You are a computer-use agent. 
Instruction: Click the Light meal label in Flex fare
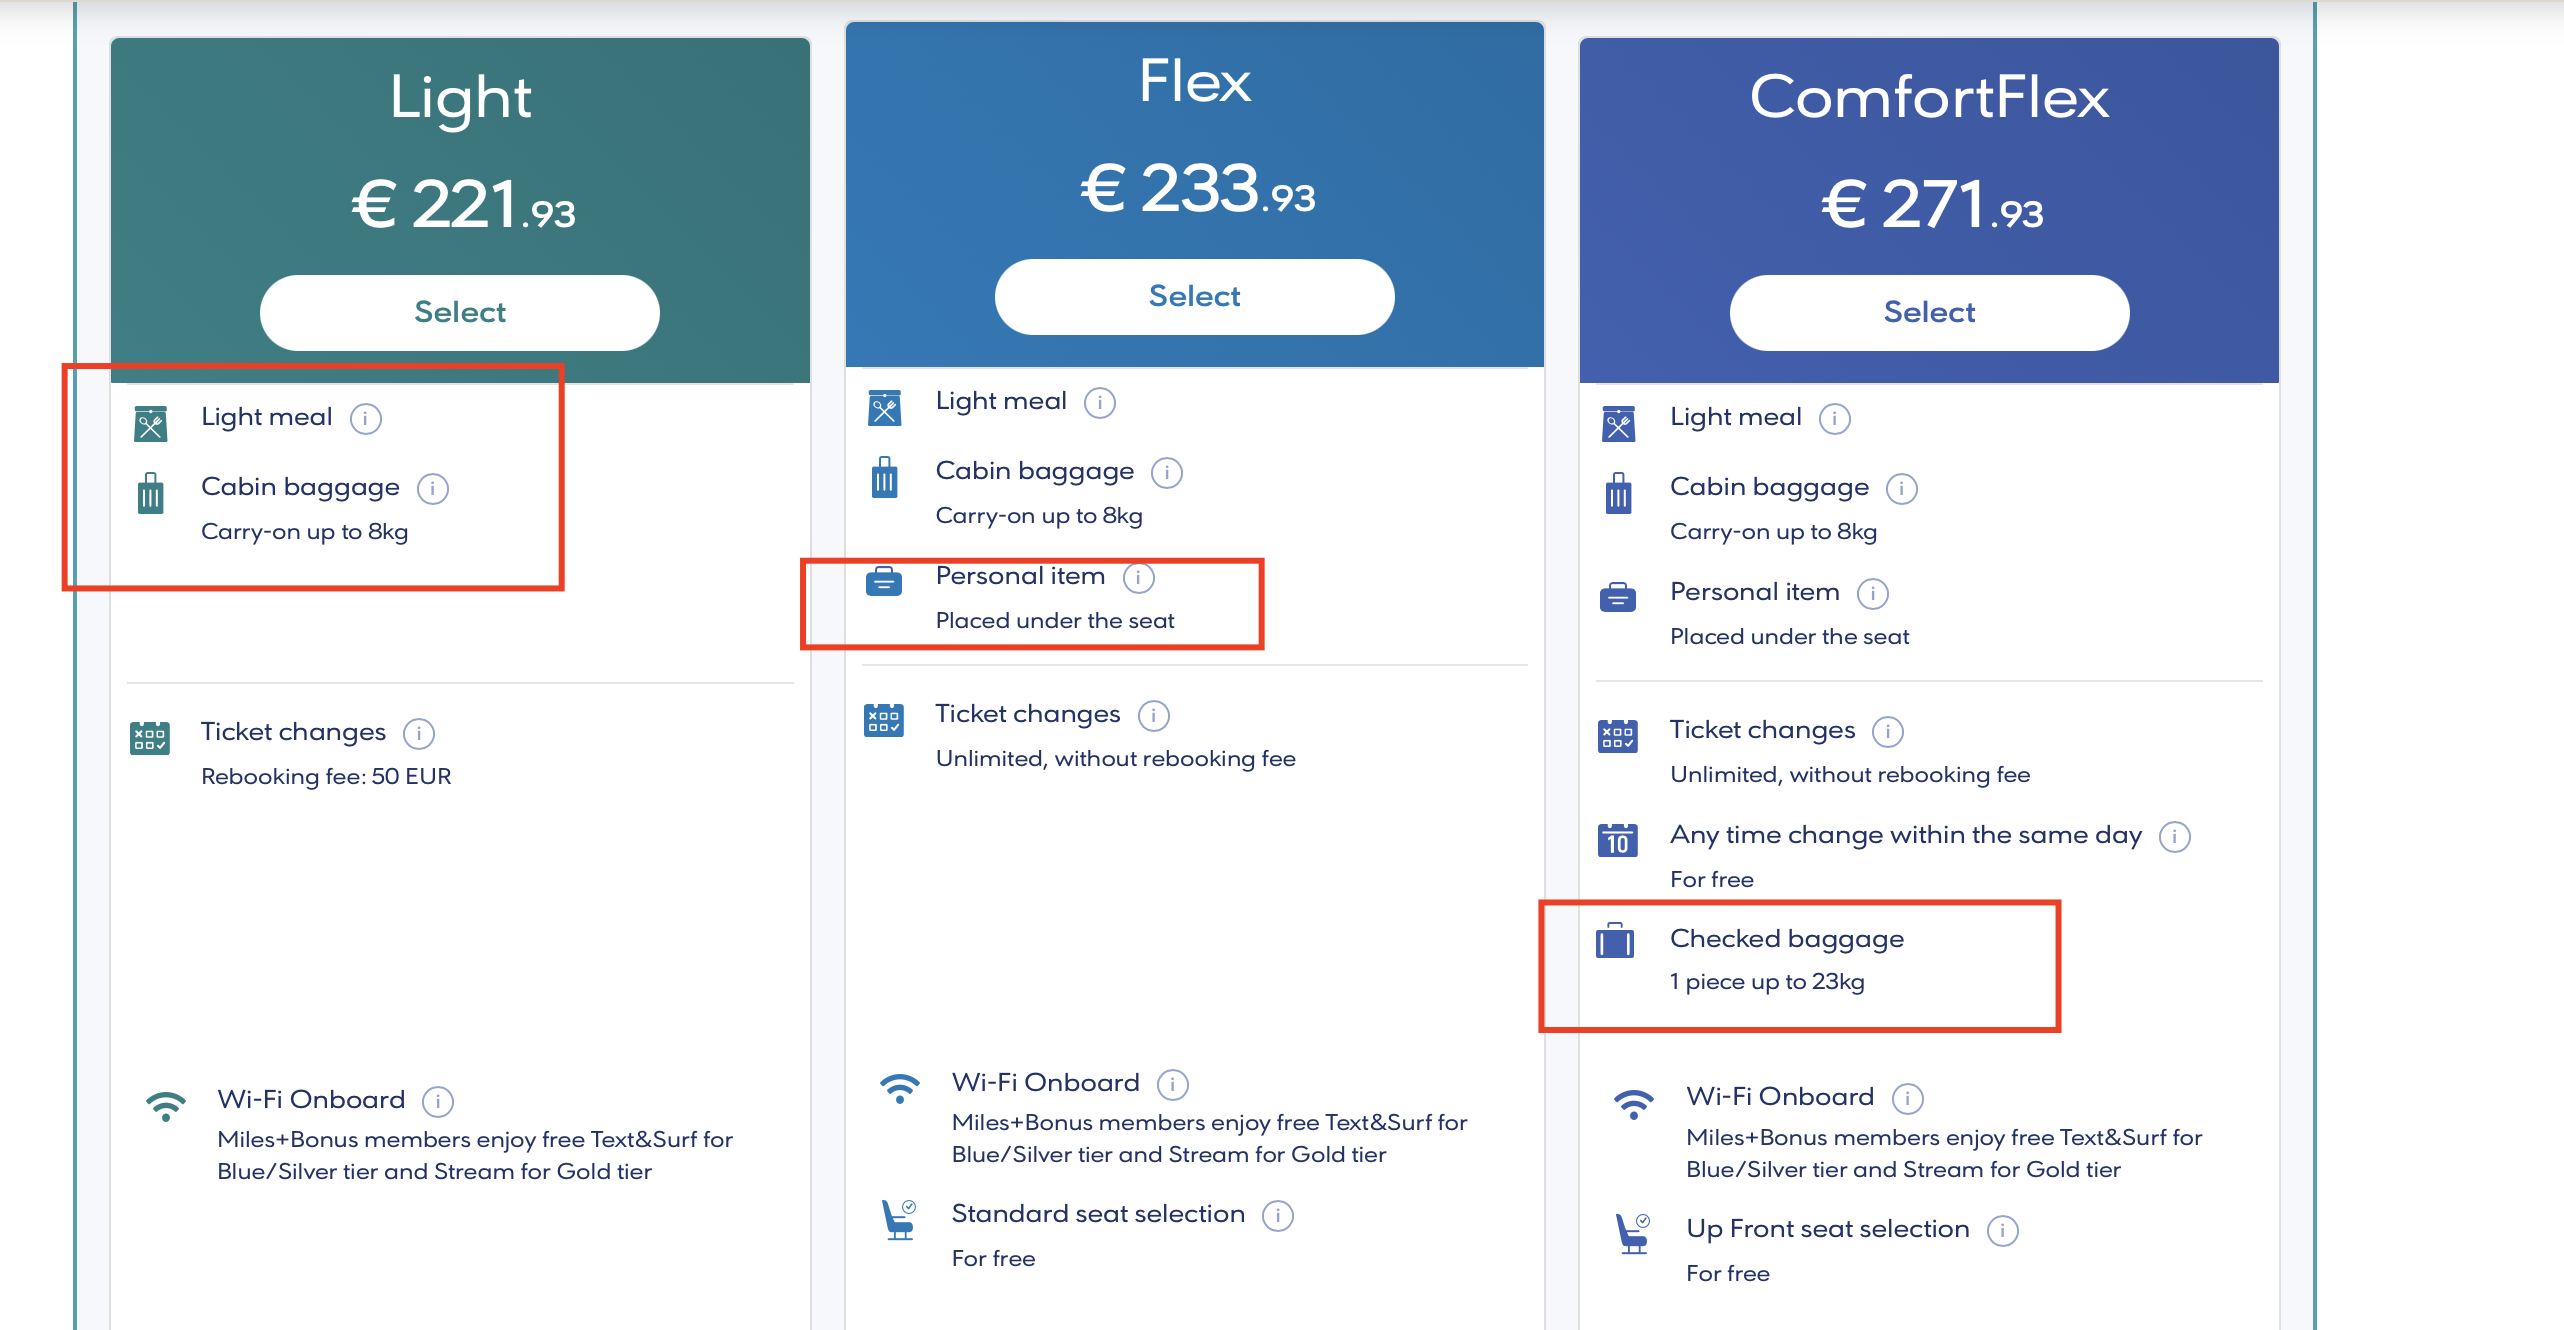[1001, 401]
